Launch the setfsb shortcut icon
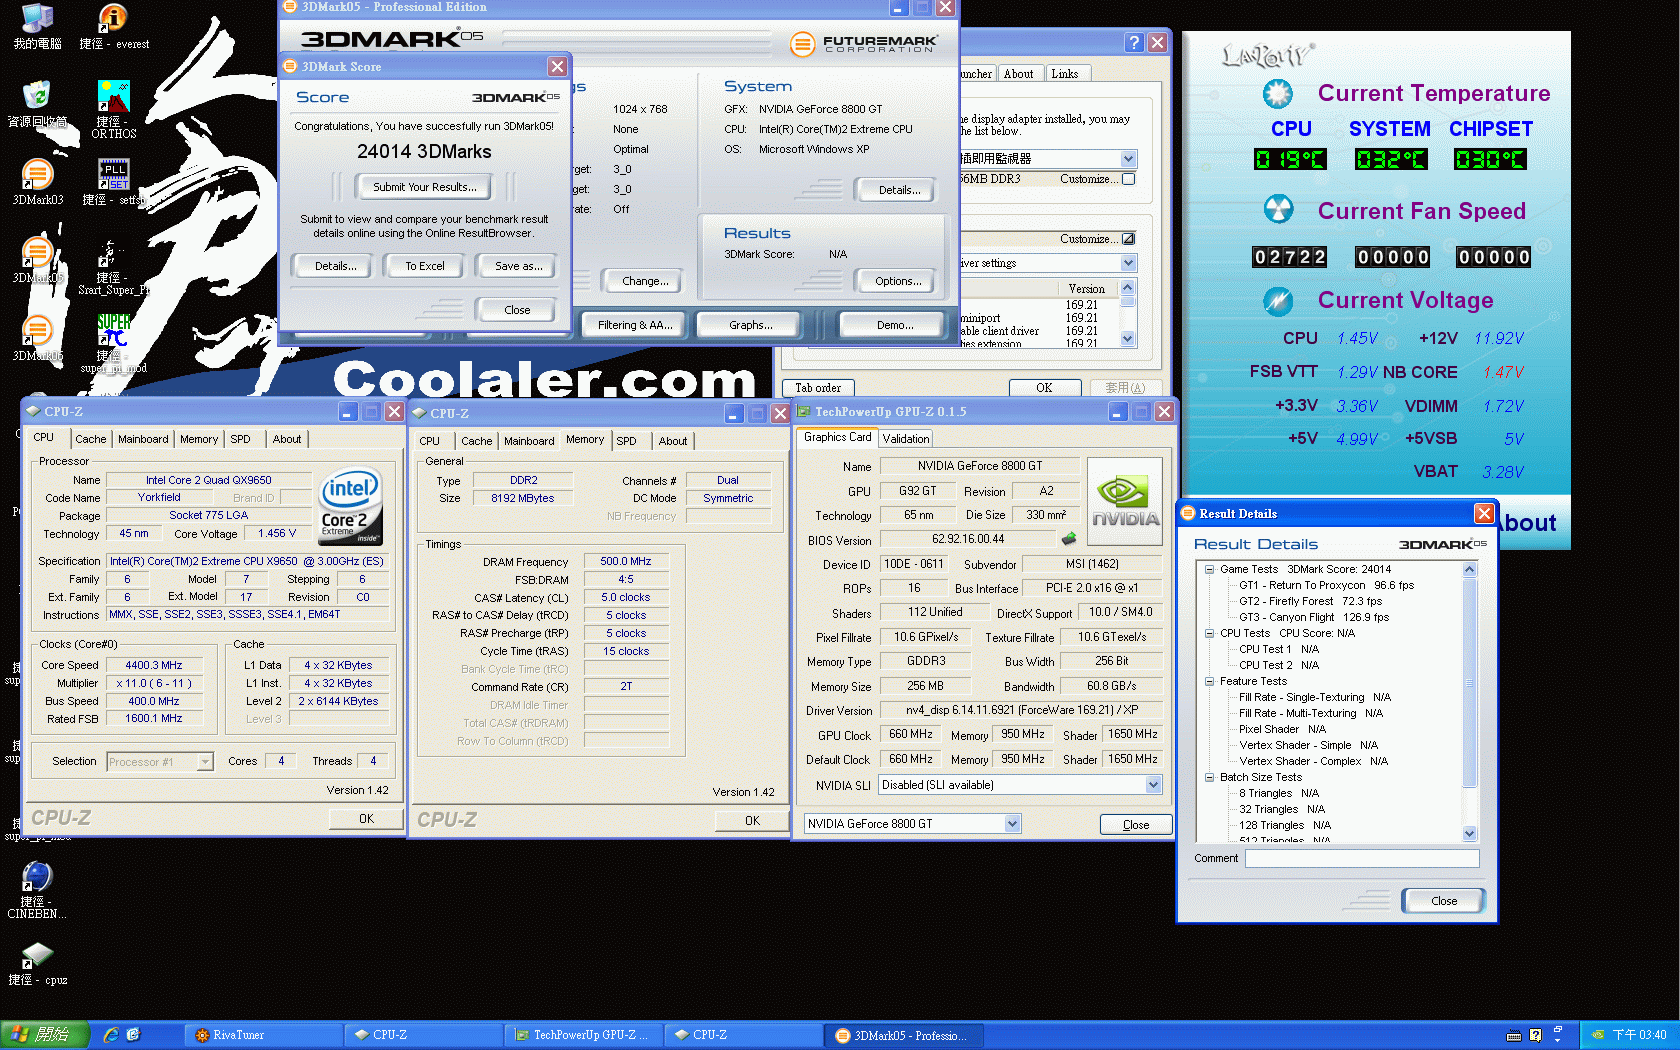 (113, 182)
